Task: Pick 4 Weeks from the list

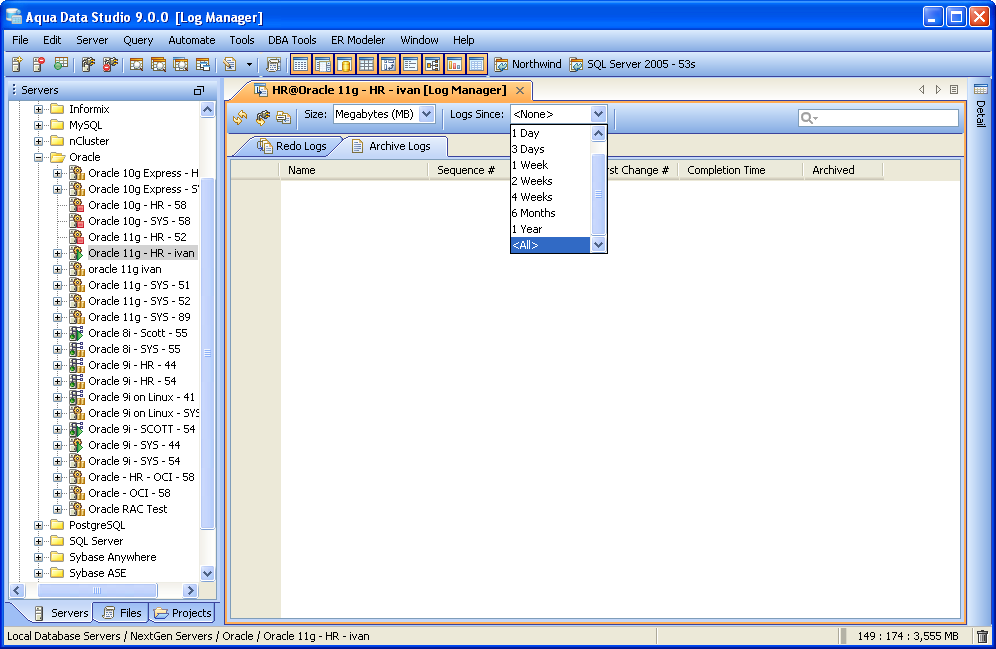Action: [551, 197]
